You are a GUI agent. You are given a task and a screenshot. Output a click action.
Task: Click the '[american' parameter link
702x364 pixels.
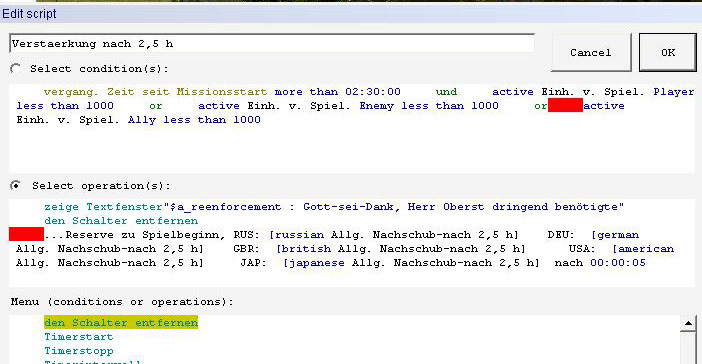click(643, 248)
